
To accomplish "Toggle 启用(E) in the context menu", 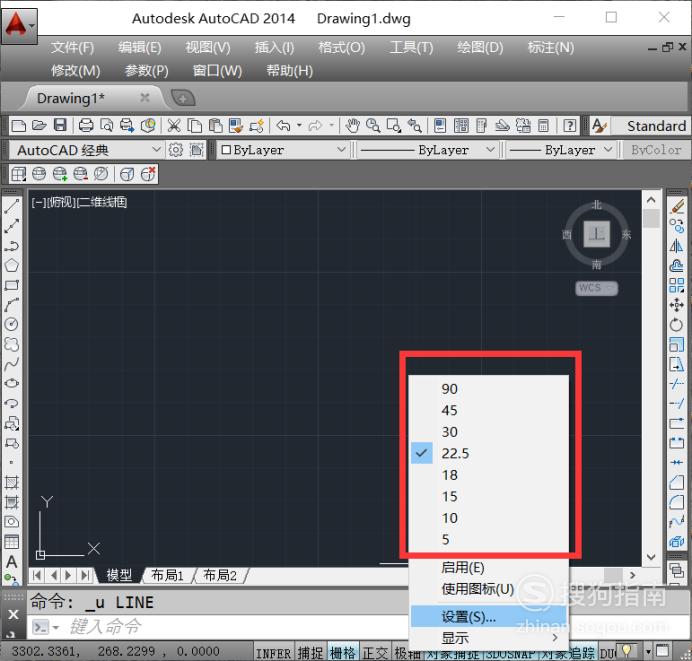I will (489, 567).
